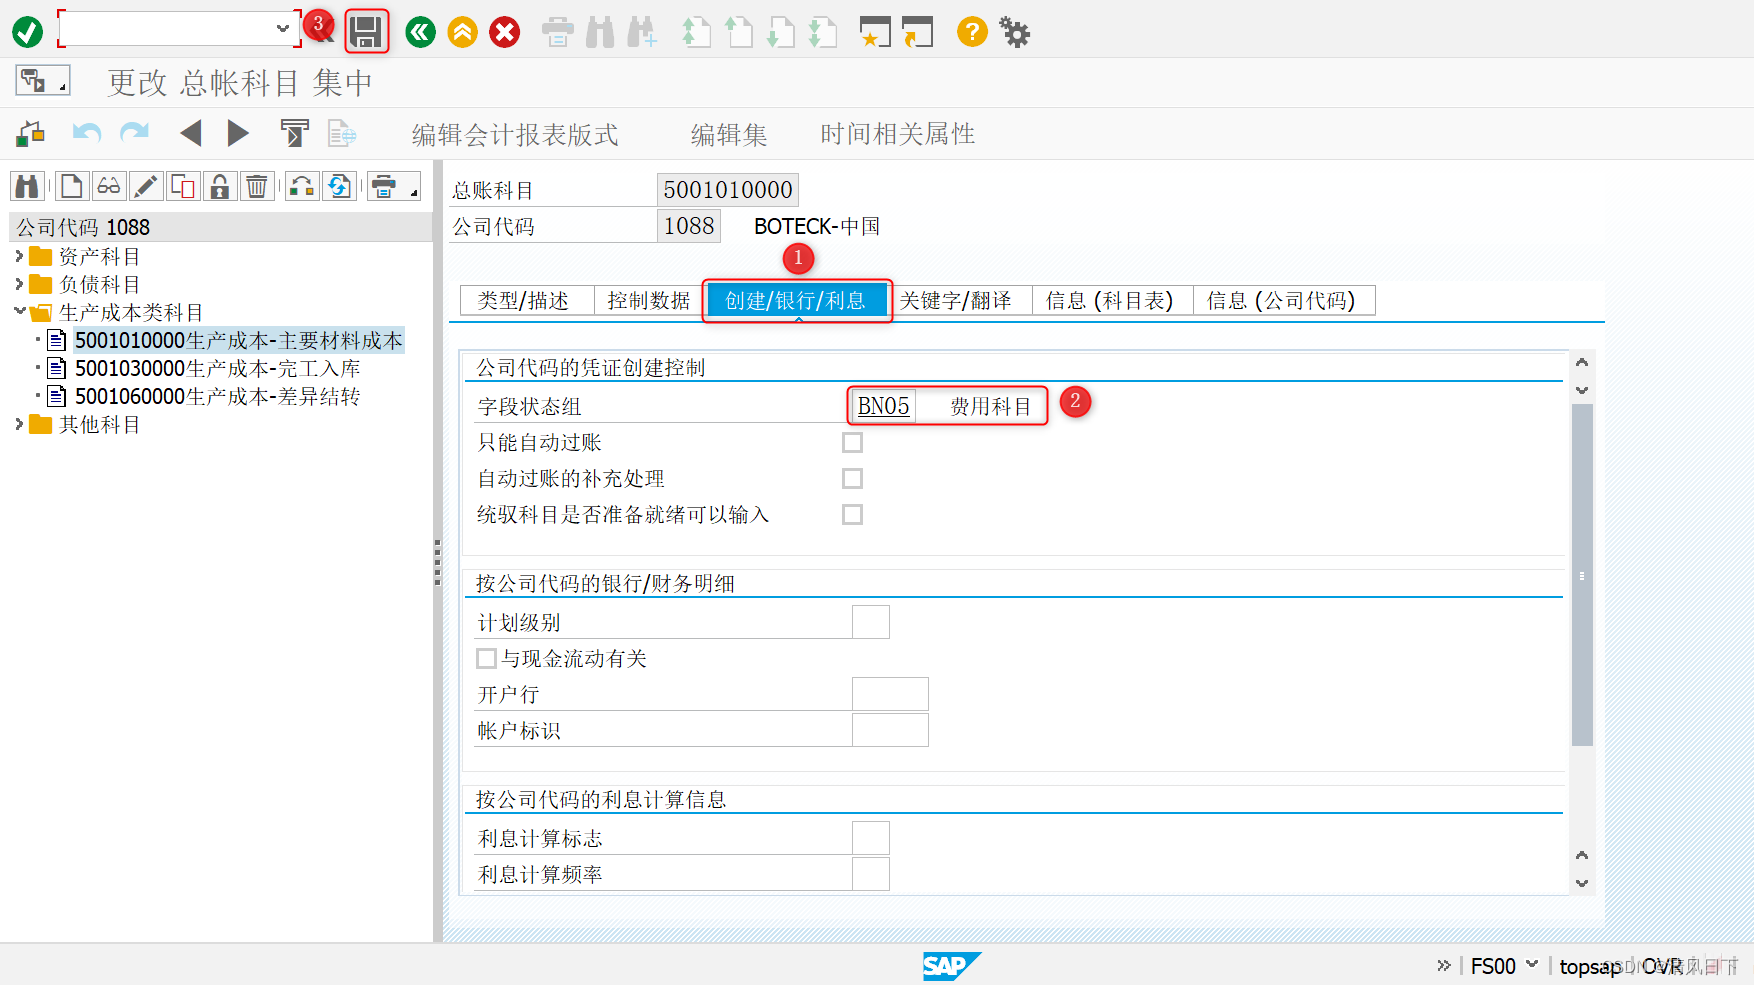Click the glasses Display icon
The image size is (1754, 985).
(x=108, y=185)
